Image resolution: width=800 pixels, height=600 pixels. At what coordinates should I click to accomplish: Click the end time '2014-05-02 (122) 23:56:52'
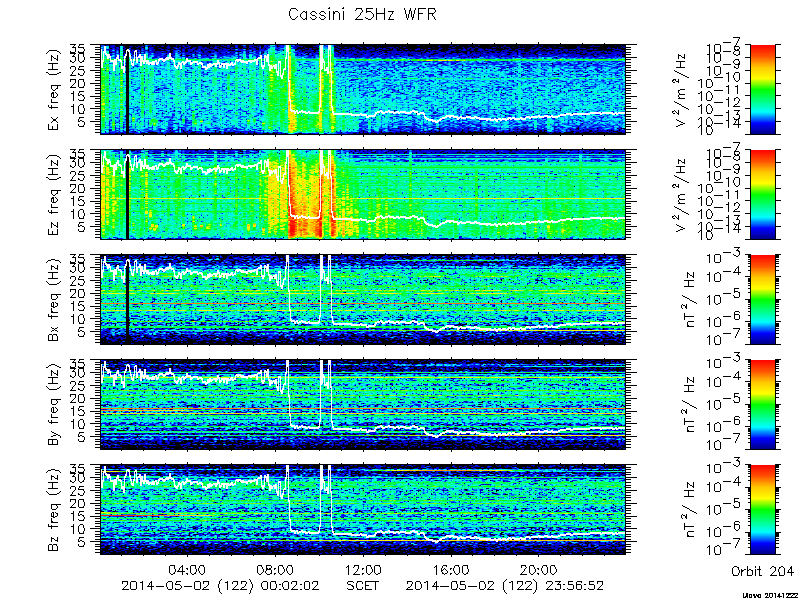coord(505,585)
